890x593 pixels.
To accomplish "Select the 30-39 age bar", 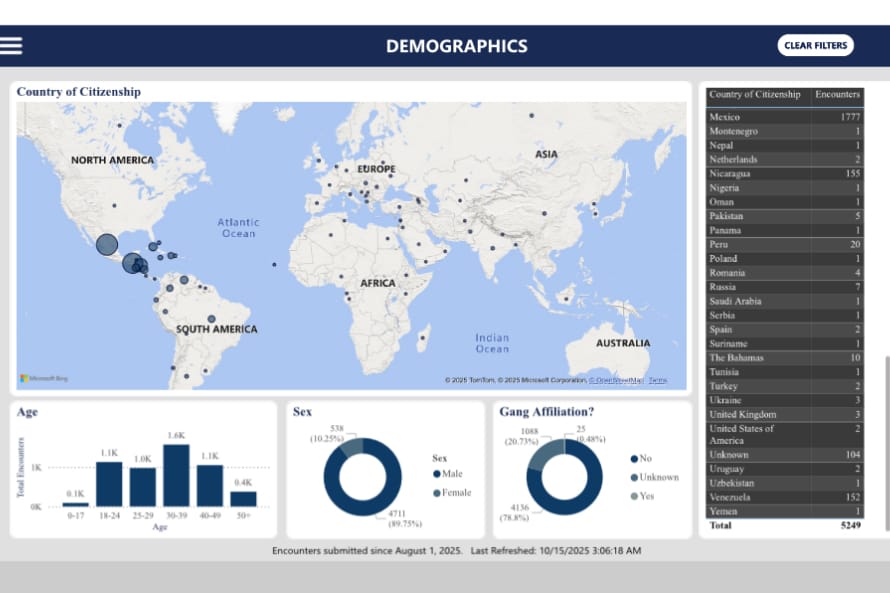I will pyautogui.click(x=176, y=476).
